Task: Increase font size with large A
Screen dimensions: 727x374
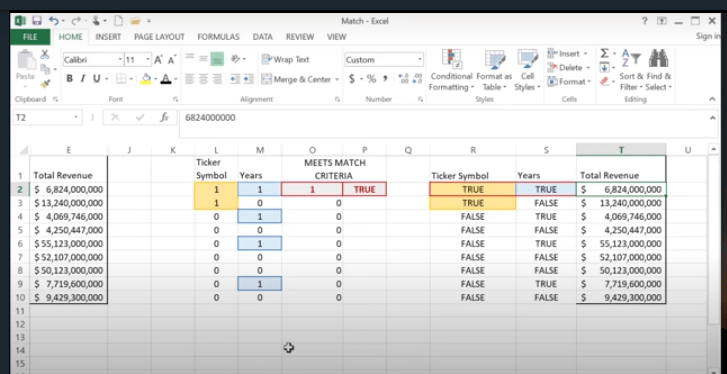Action: (158, 60)
